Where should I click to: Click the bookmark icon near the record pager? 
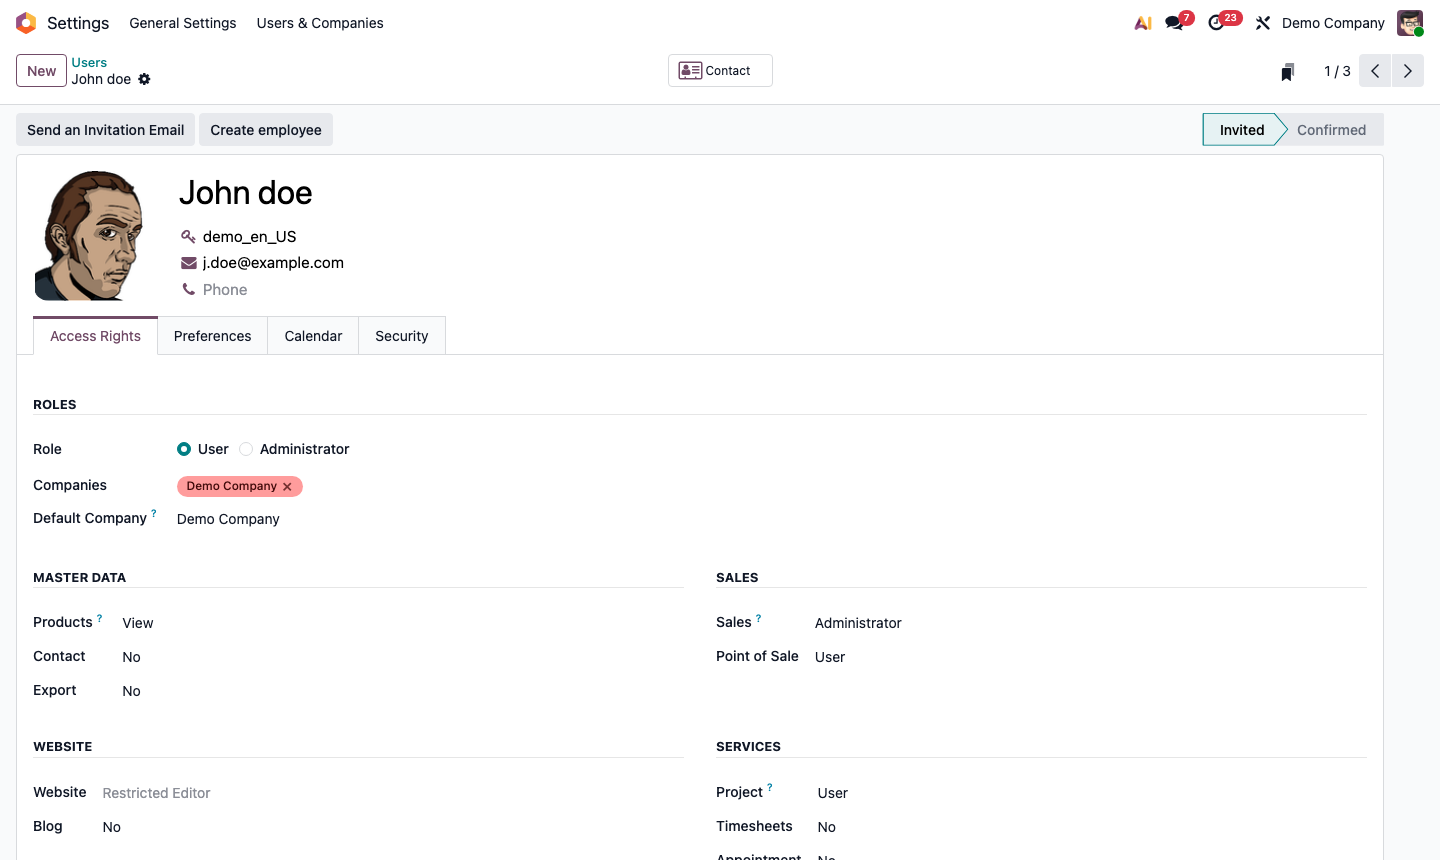pos(1287,71)
